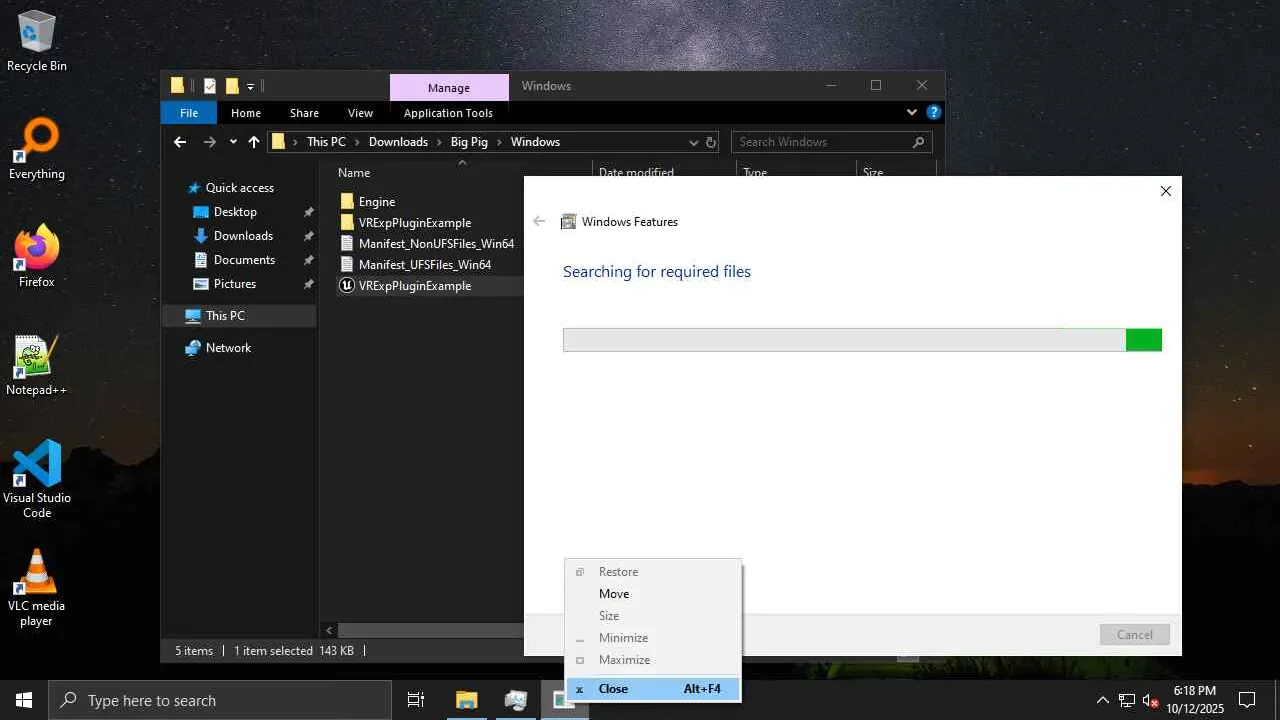Open Documents in the navigation pane
1280x720 pixels.
pyautogui.click(x=244, y=260)
